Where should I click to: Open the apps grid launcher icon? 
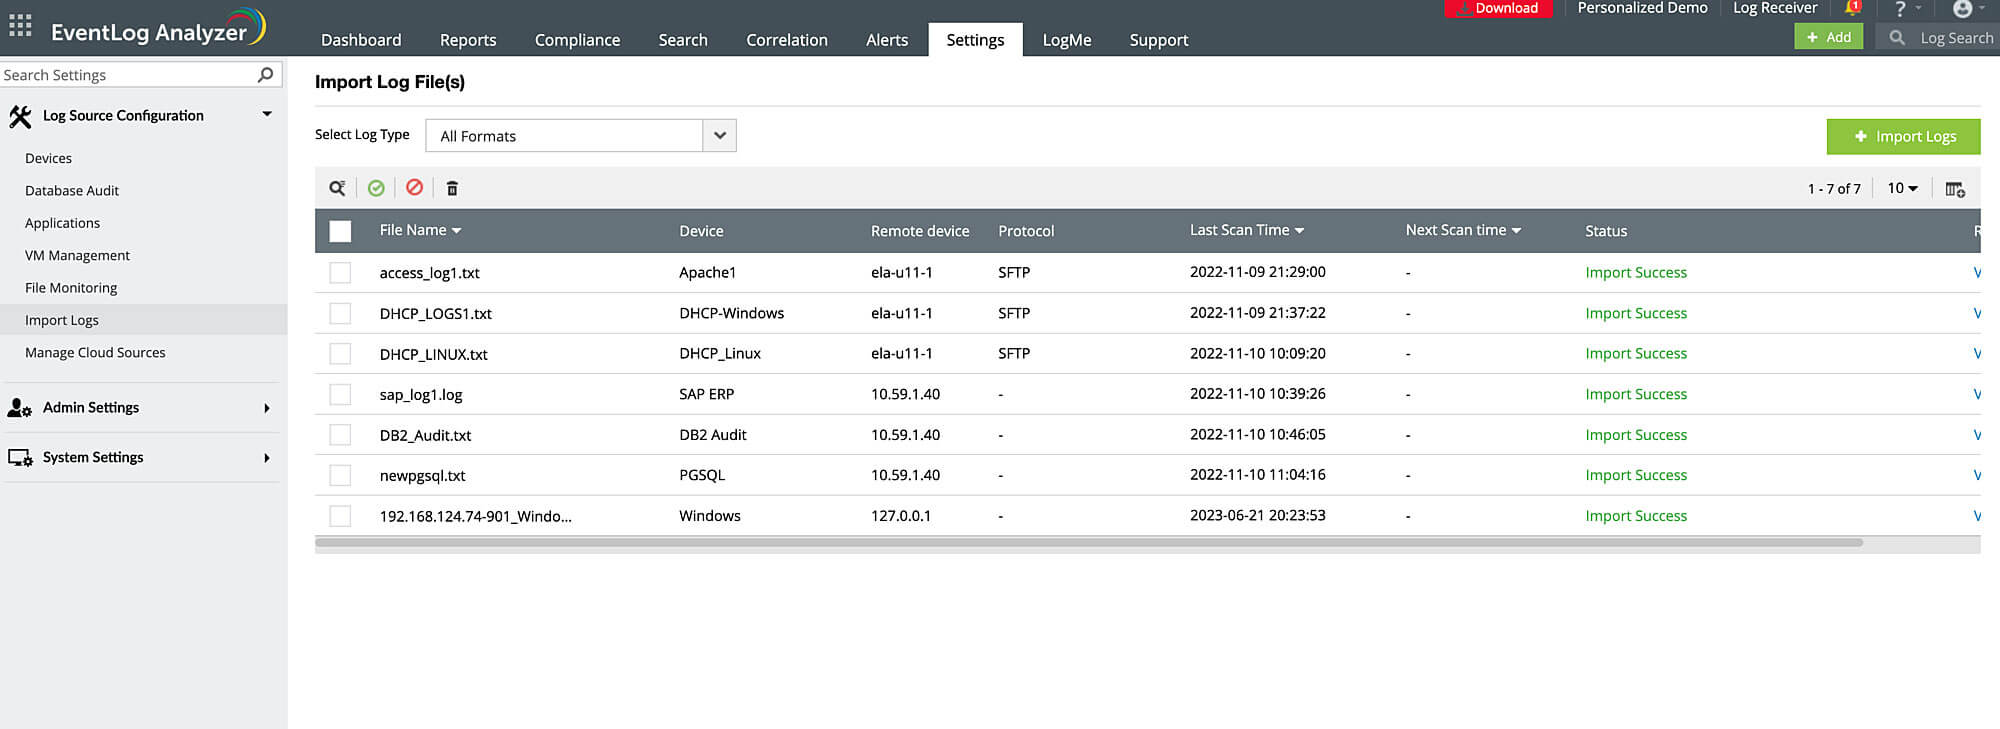point(20,25)
